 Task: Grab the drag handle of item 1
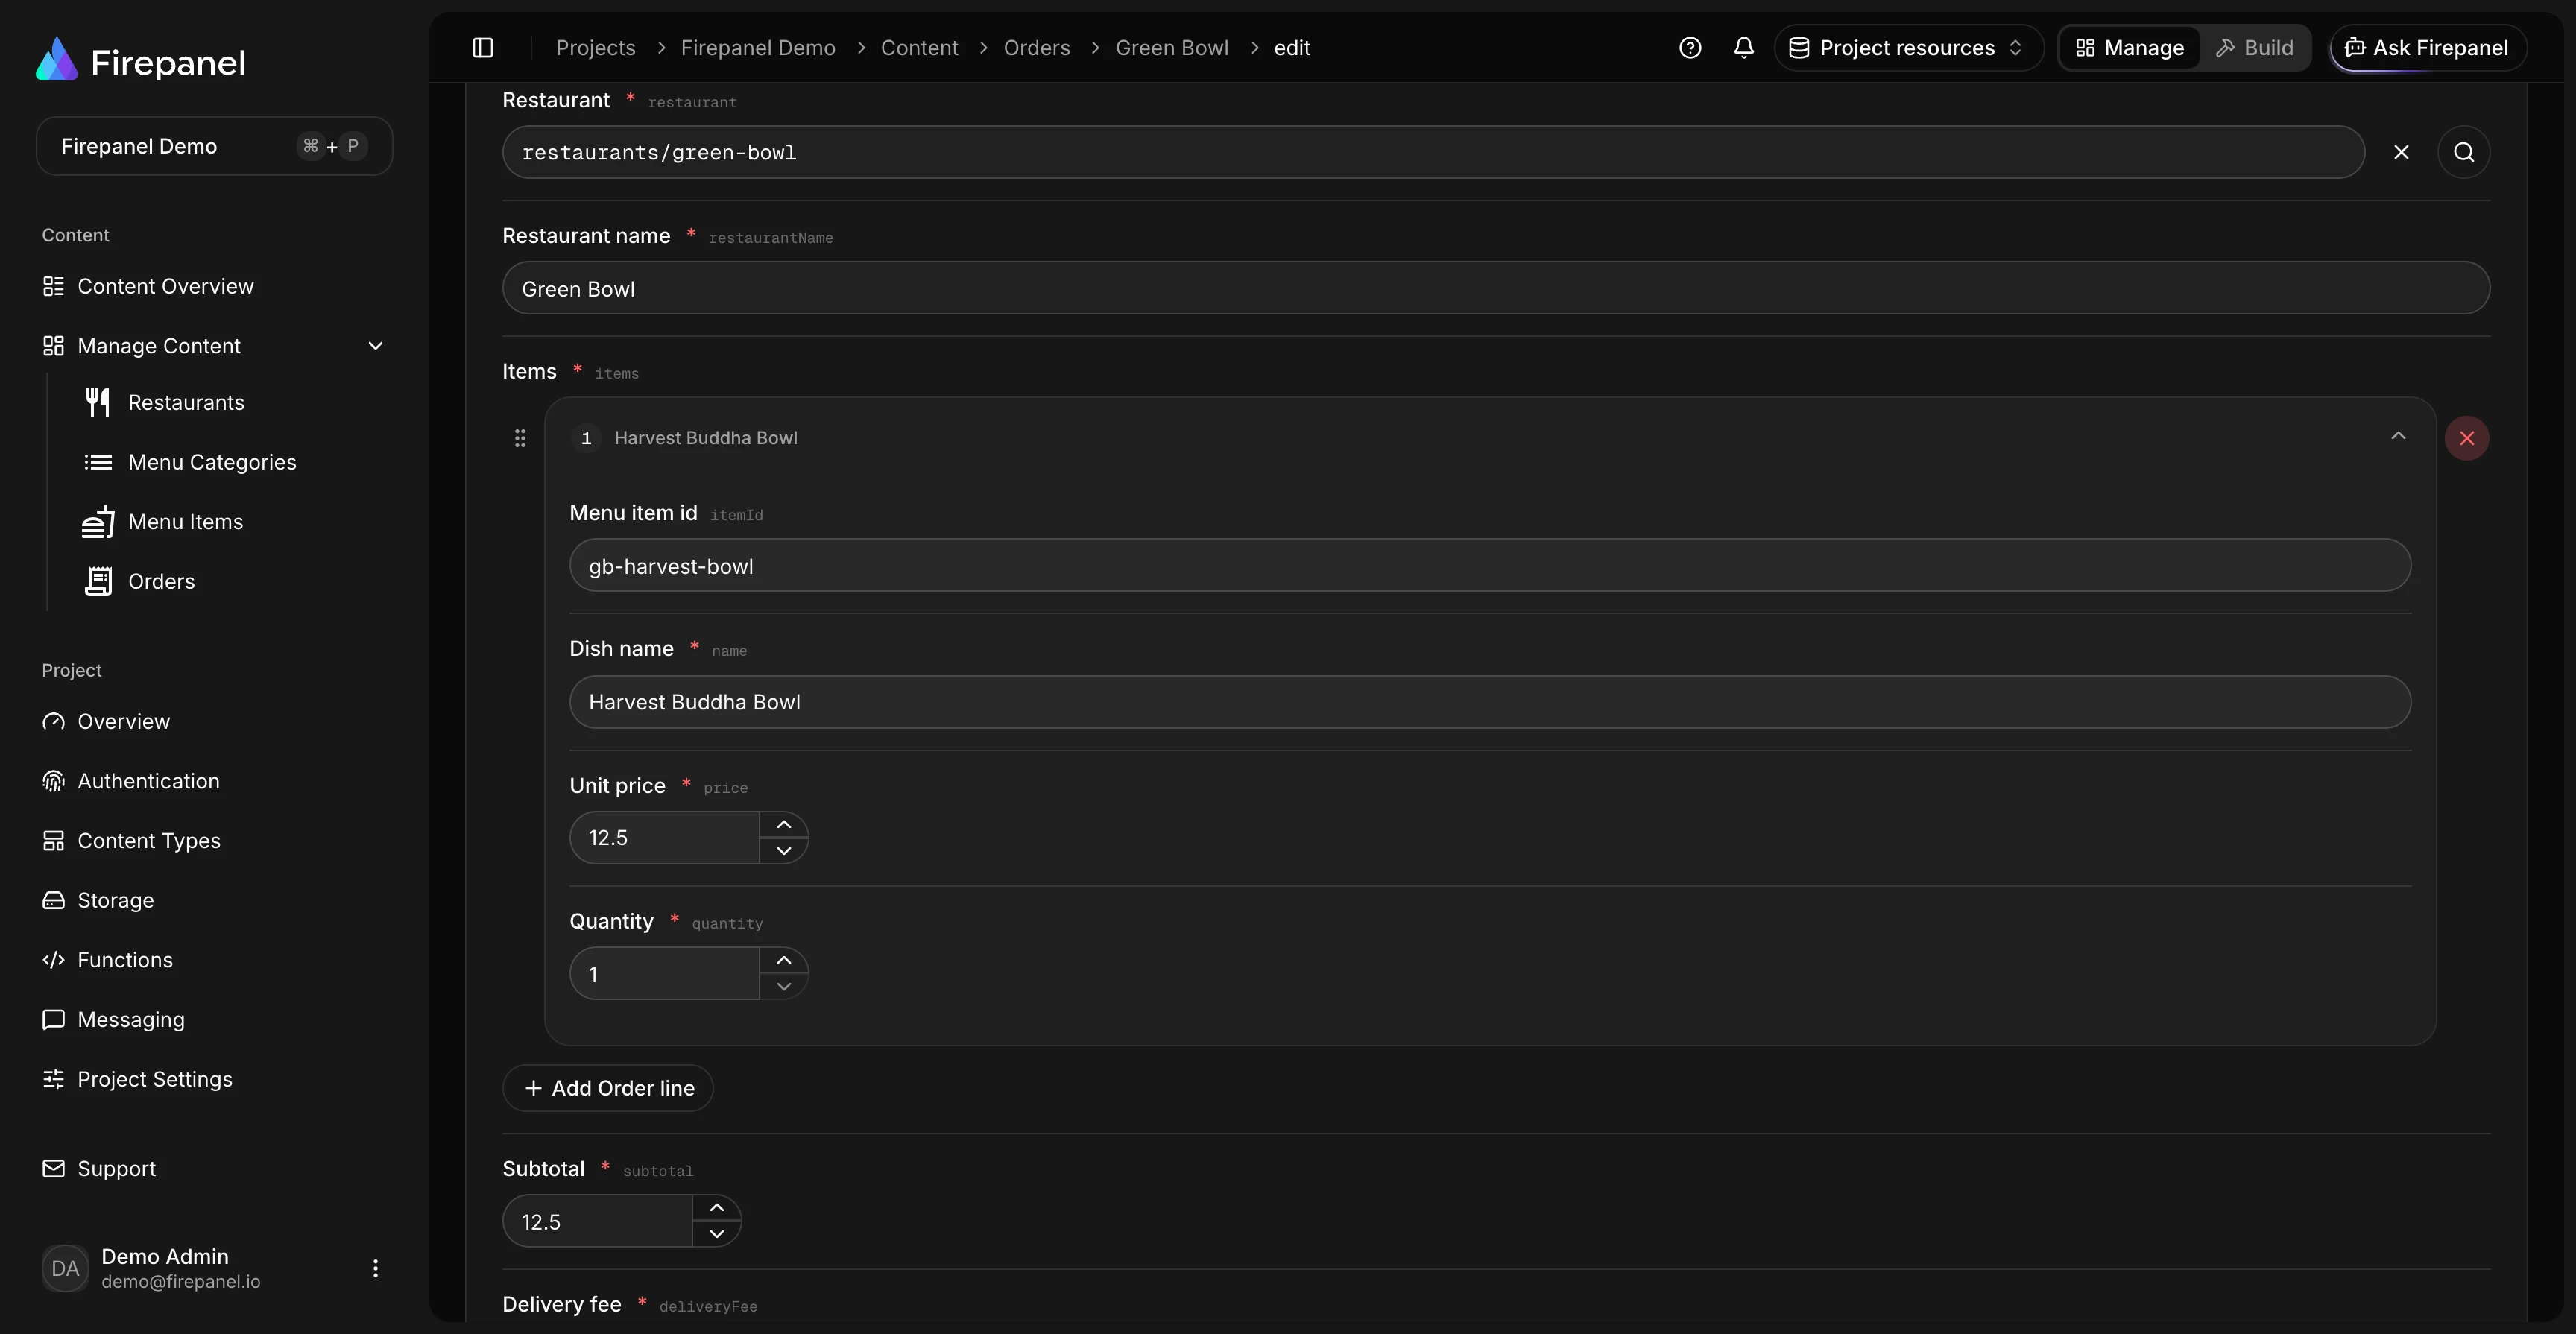tap(520, 438)
